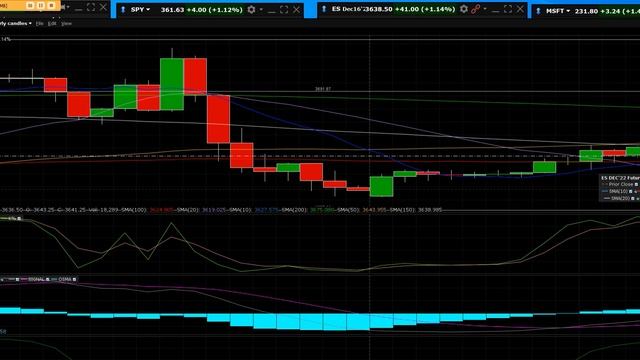This screenshot has width=640, height=360.
Task: Select SPY price 361.63 text
Action: click(x=172, y=9)
